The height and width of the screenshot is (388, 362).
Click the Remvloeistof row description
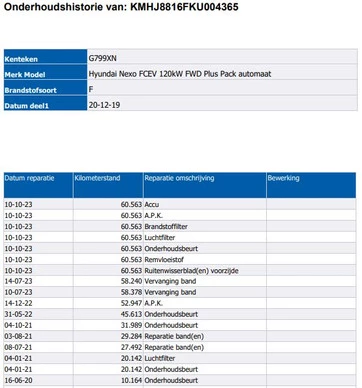(x=164, y=259)
